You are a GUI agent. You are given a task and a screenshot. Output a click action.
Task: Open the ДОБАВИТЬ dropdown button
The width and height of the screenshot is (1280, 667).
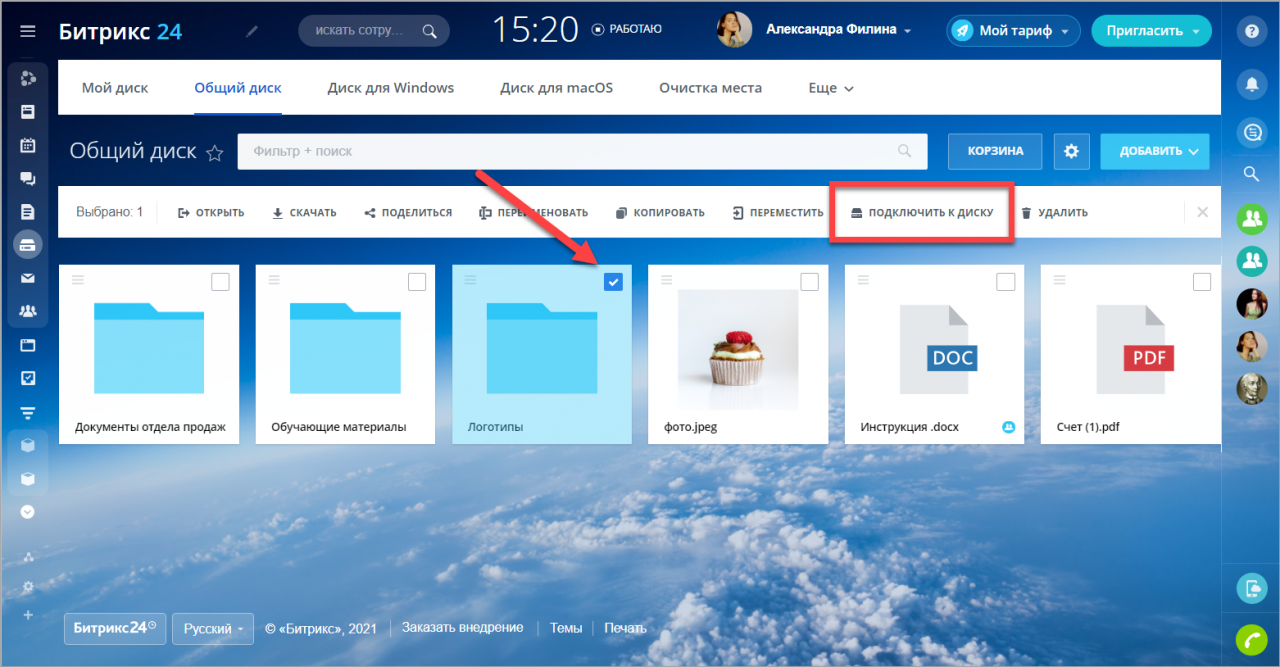(x=1155, y=151)
